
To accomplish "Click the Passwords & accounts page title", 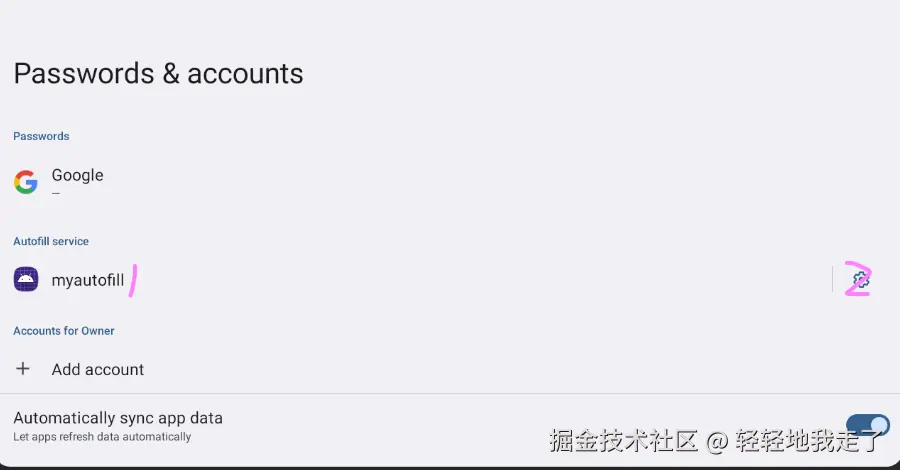I will pyautogui.click(x=158, y=73).
